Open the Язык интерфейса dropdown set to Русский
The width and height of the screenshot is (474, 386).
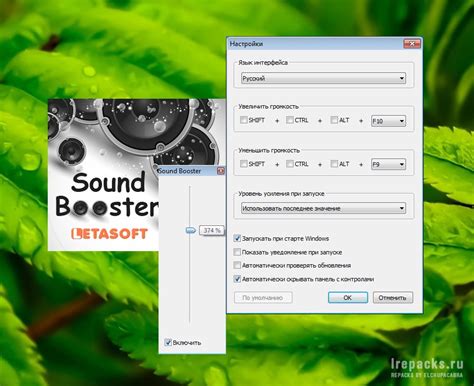point(323,78)
